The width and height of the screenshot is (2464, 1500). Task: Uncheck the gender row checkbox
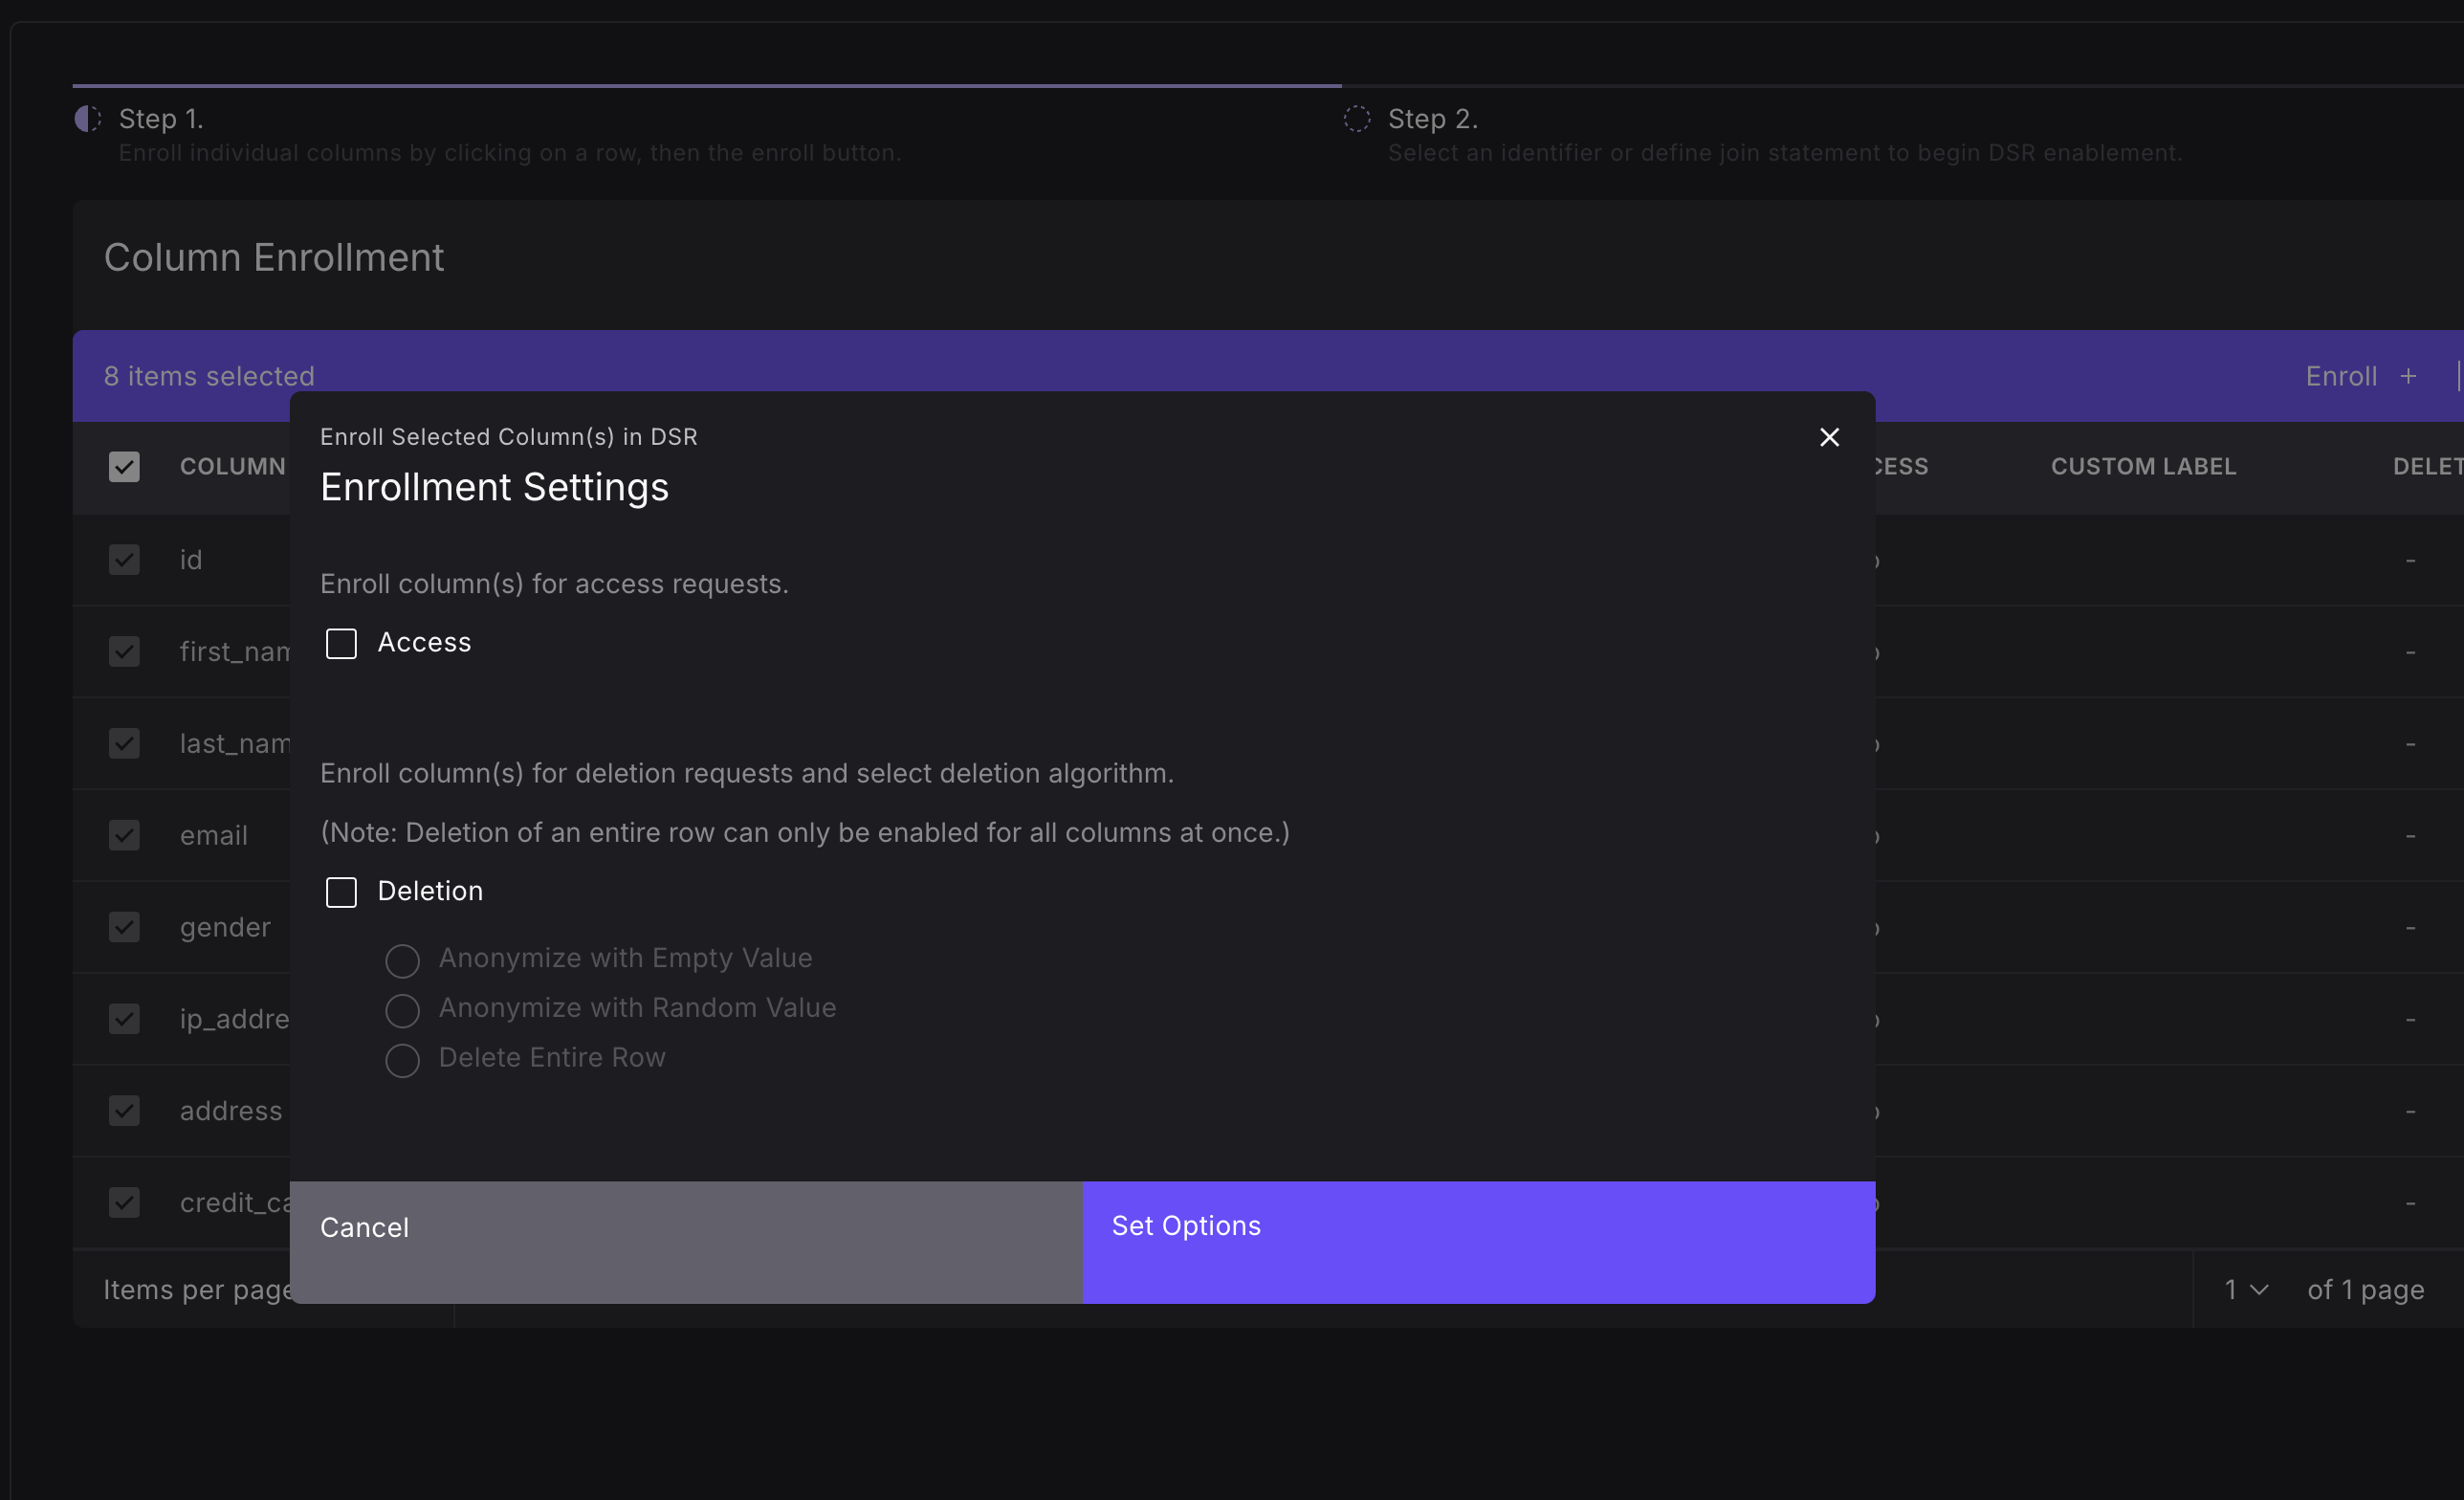click(x=124, y=927)
